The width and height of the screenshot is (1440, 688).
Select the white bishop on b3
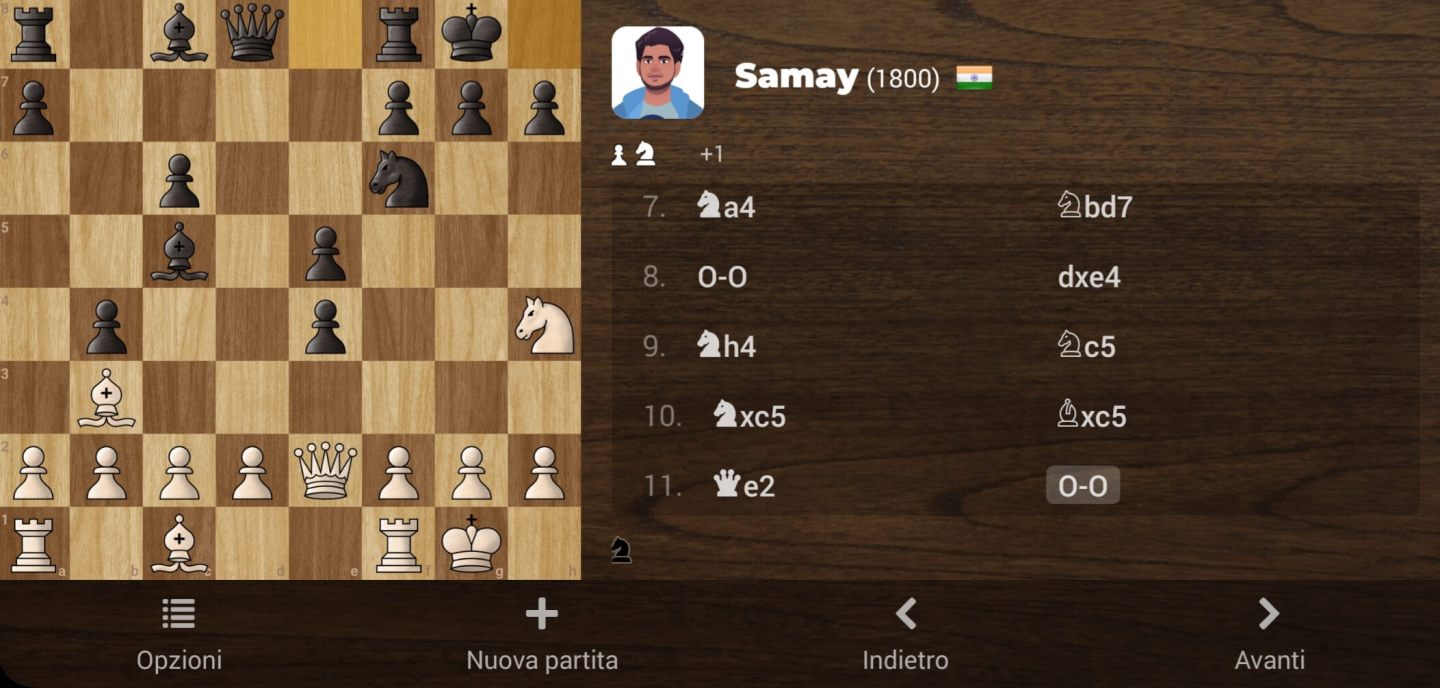pos(106,398)
